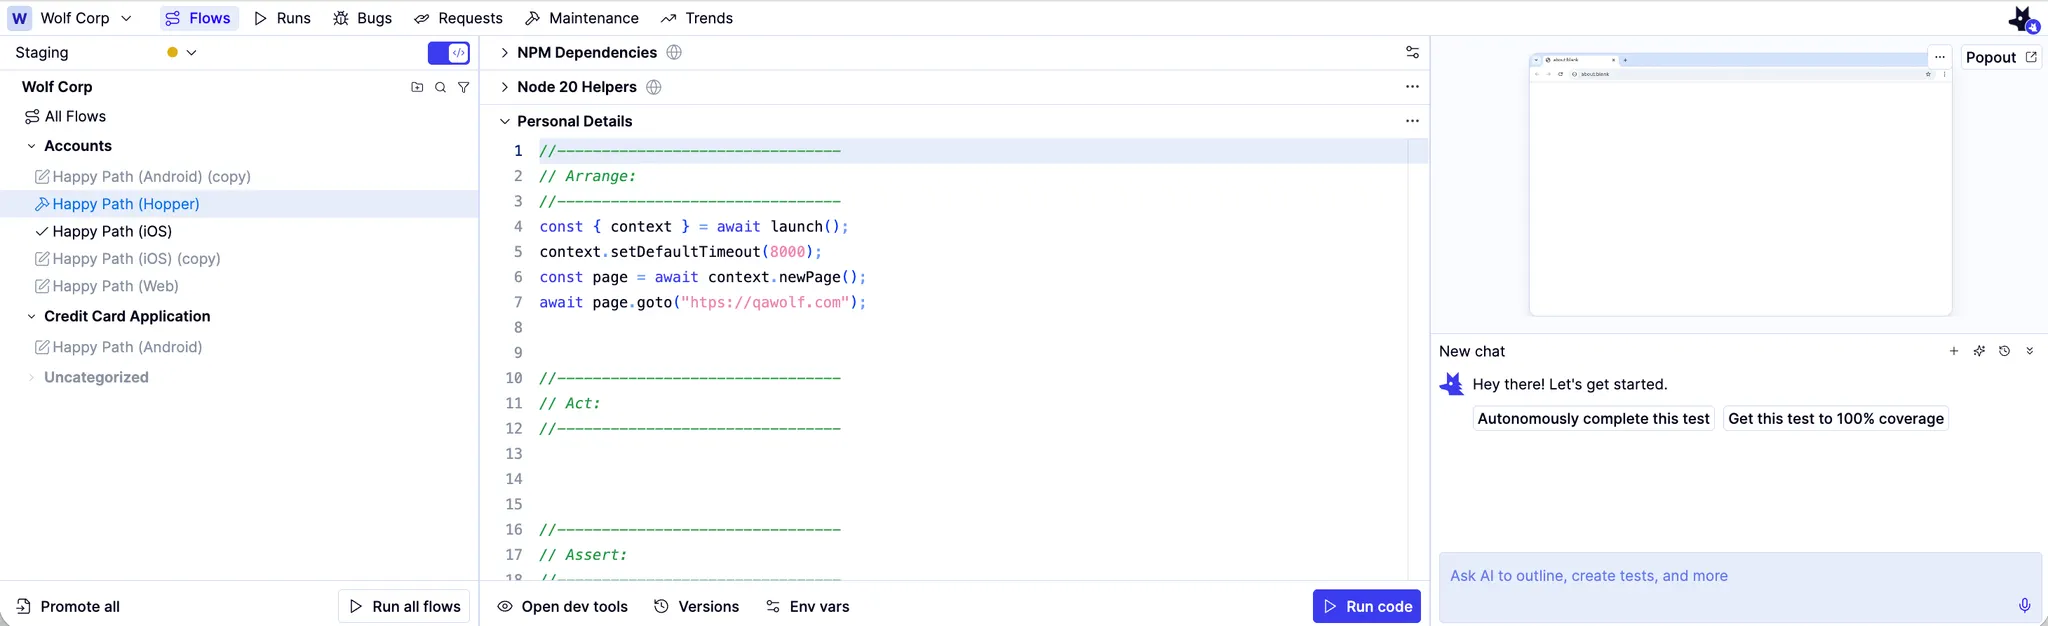Open the more options menu for Personal Details

(x=1412, y=121)
